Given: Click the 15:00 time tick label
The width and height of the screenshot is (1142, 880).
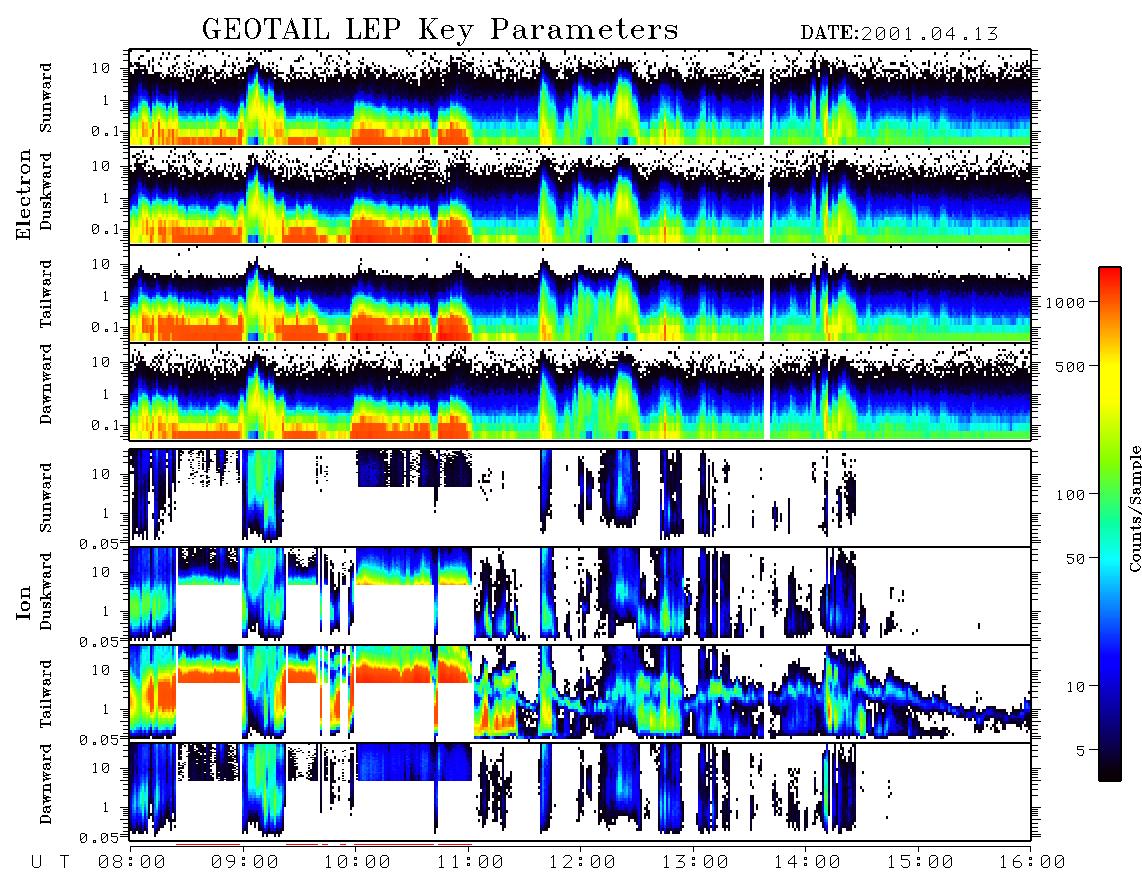Looking at the screenshot, I should (920, 862).
